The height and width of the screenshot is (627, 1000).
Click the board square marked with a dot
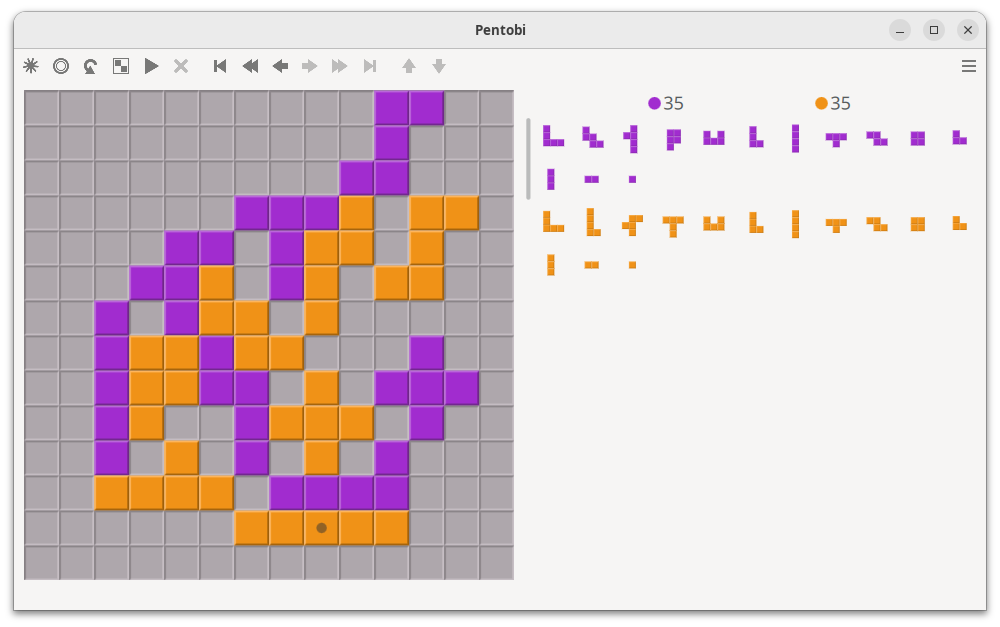(x=321, y=528)
